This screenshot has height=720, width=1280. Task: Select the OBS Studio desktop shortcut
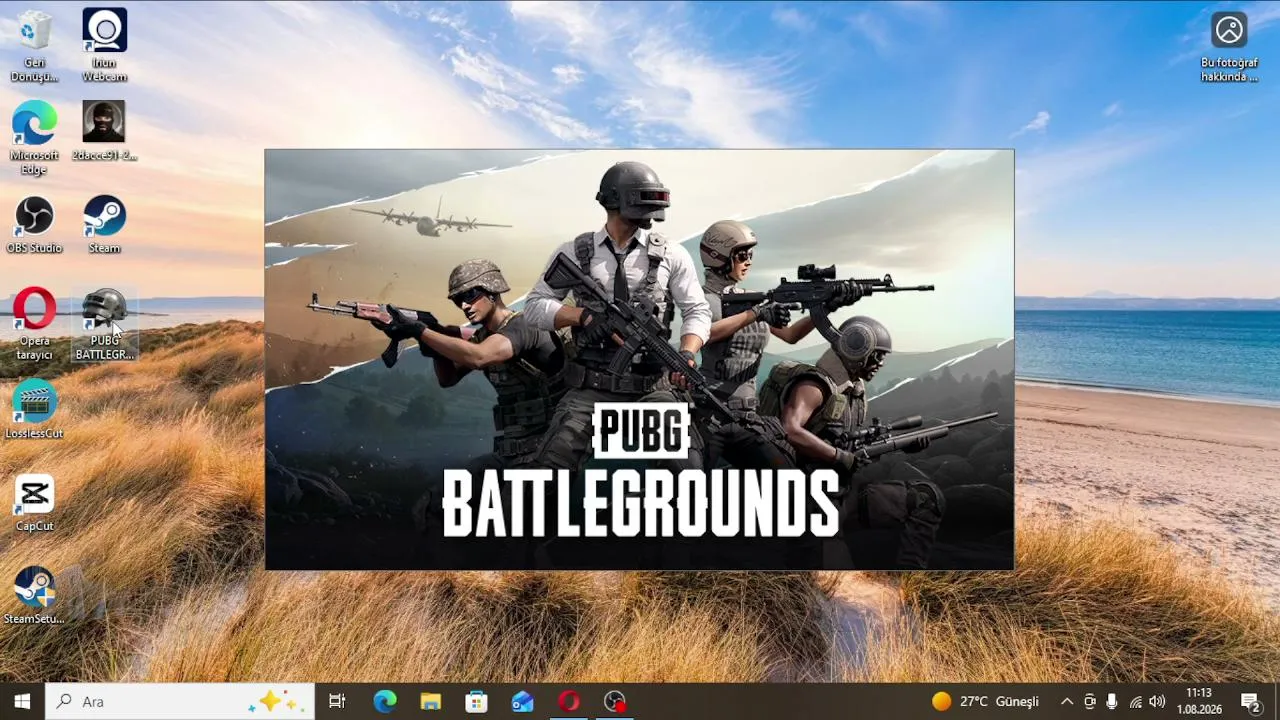pyautogui.click(x=34, y=224)
